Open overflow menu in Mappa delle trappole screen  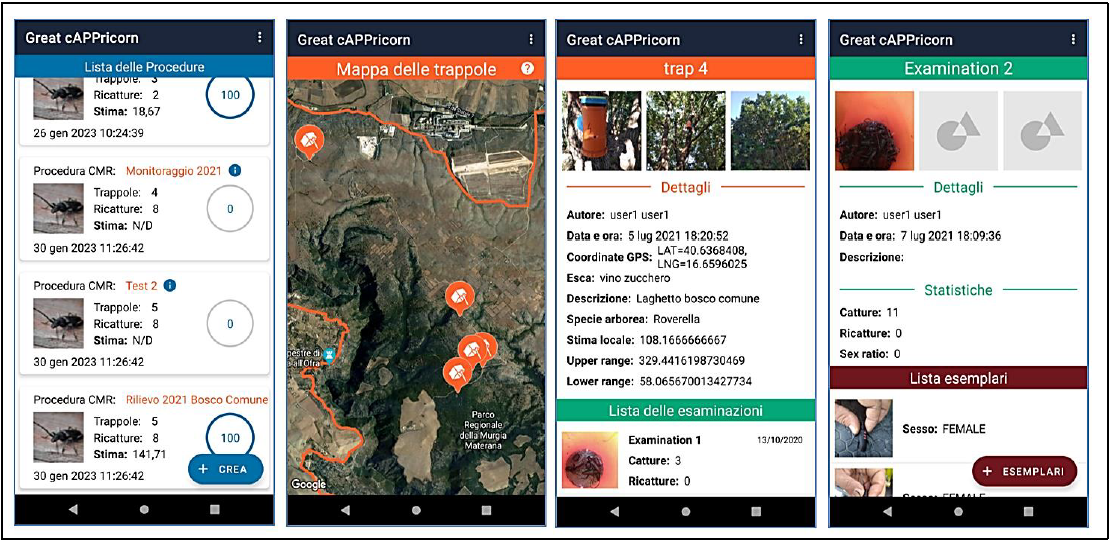[531, 40]
